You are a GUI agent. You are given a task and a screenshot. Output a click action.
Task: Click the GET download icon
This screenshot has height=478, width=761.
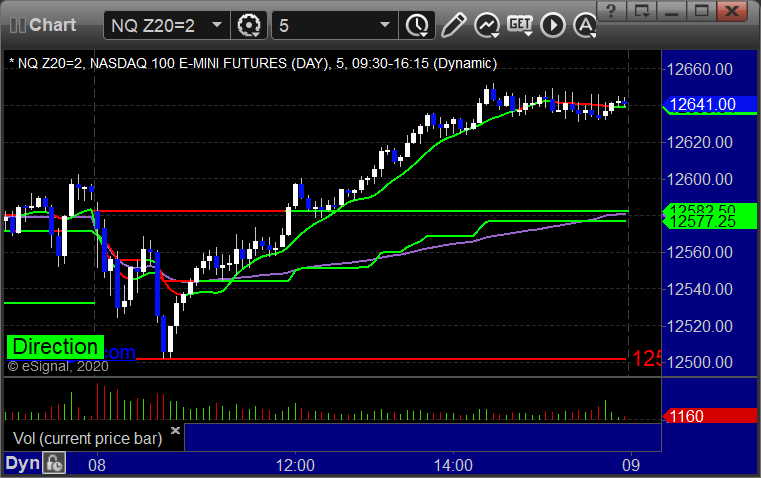point(520,25)
